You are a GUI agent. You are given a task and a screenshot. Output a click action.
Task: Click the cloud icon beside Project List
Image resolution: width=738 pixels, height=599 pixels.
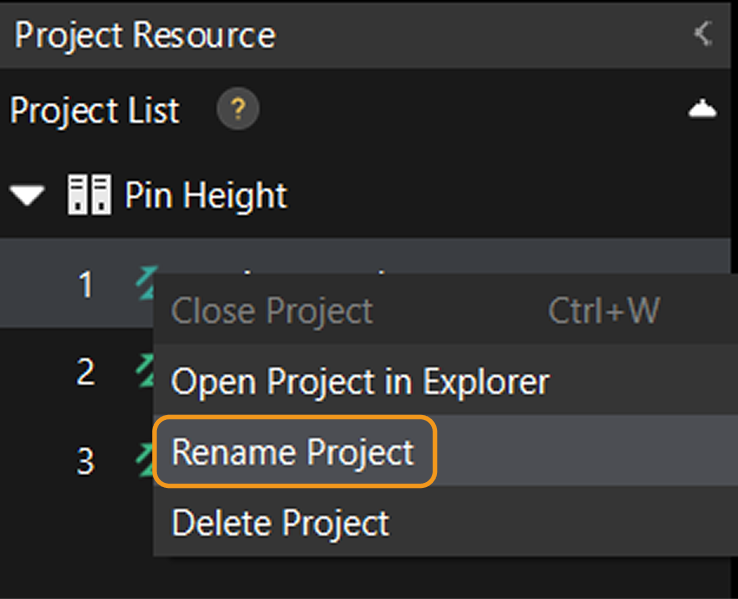coord(703,109)
